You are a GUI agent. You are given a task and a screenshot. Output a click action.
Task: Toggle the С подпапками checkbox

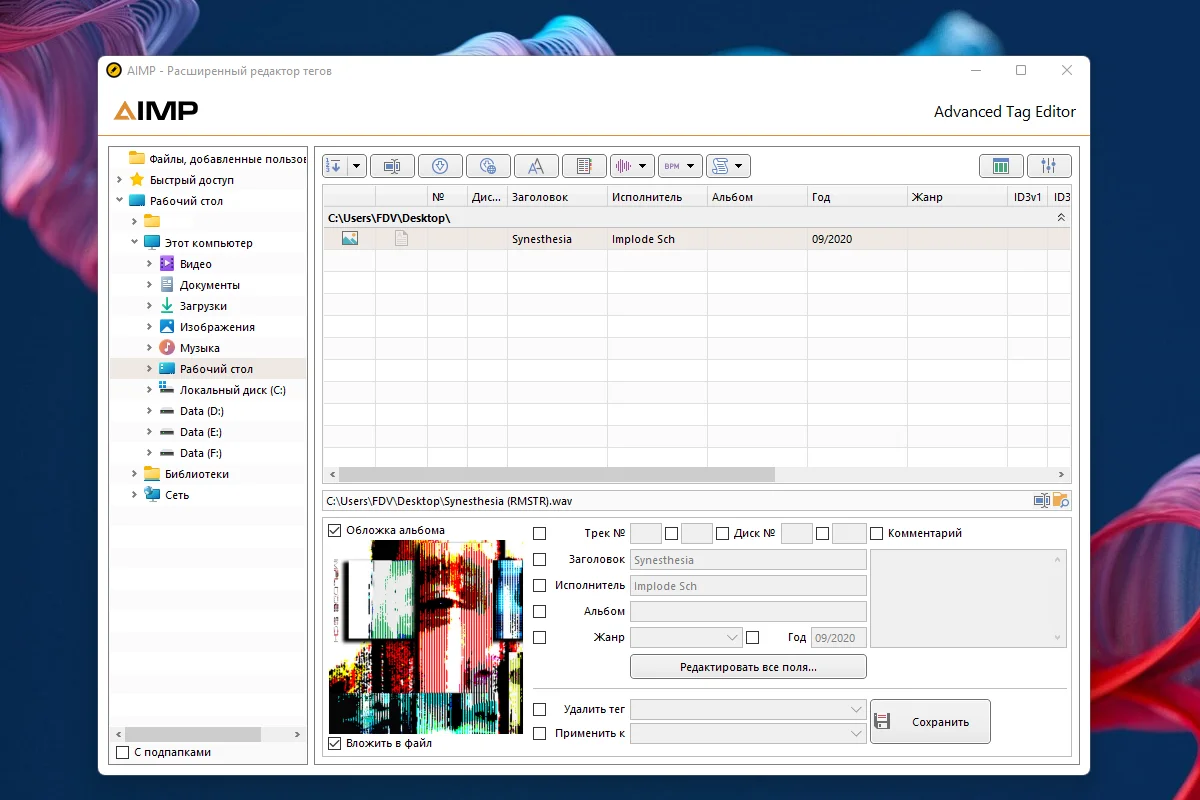click(x=123, y=752)
